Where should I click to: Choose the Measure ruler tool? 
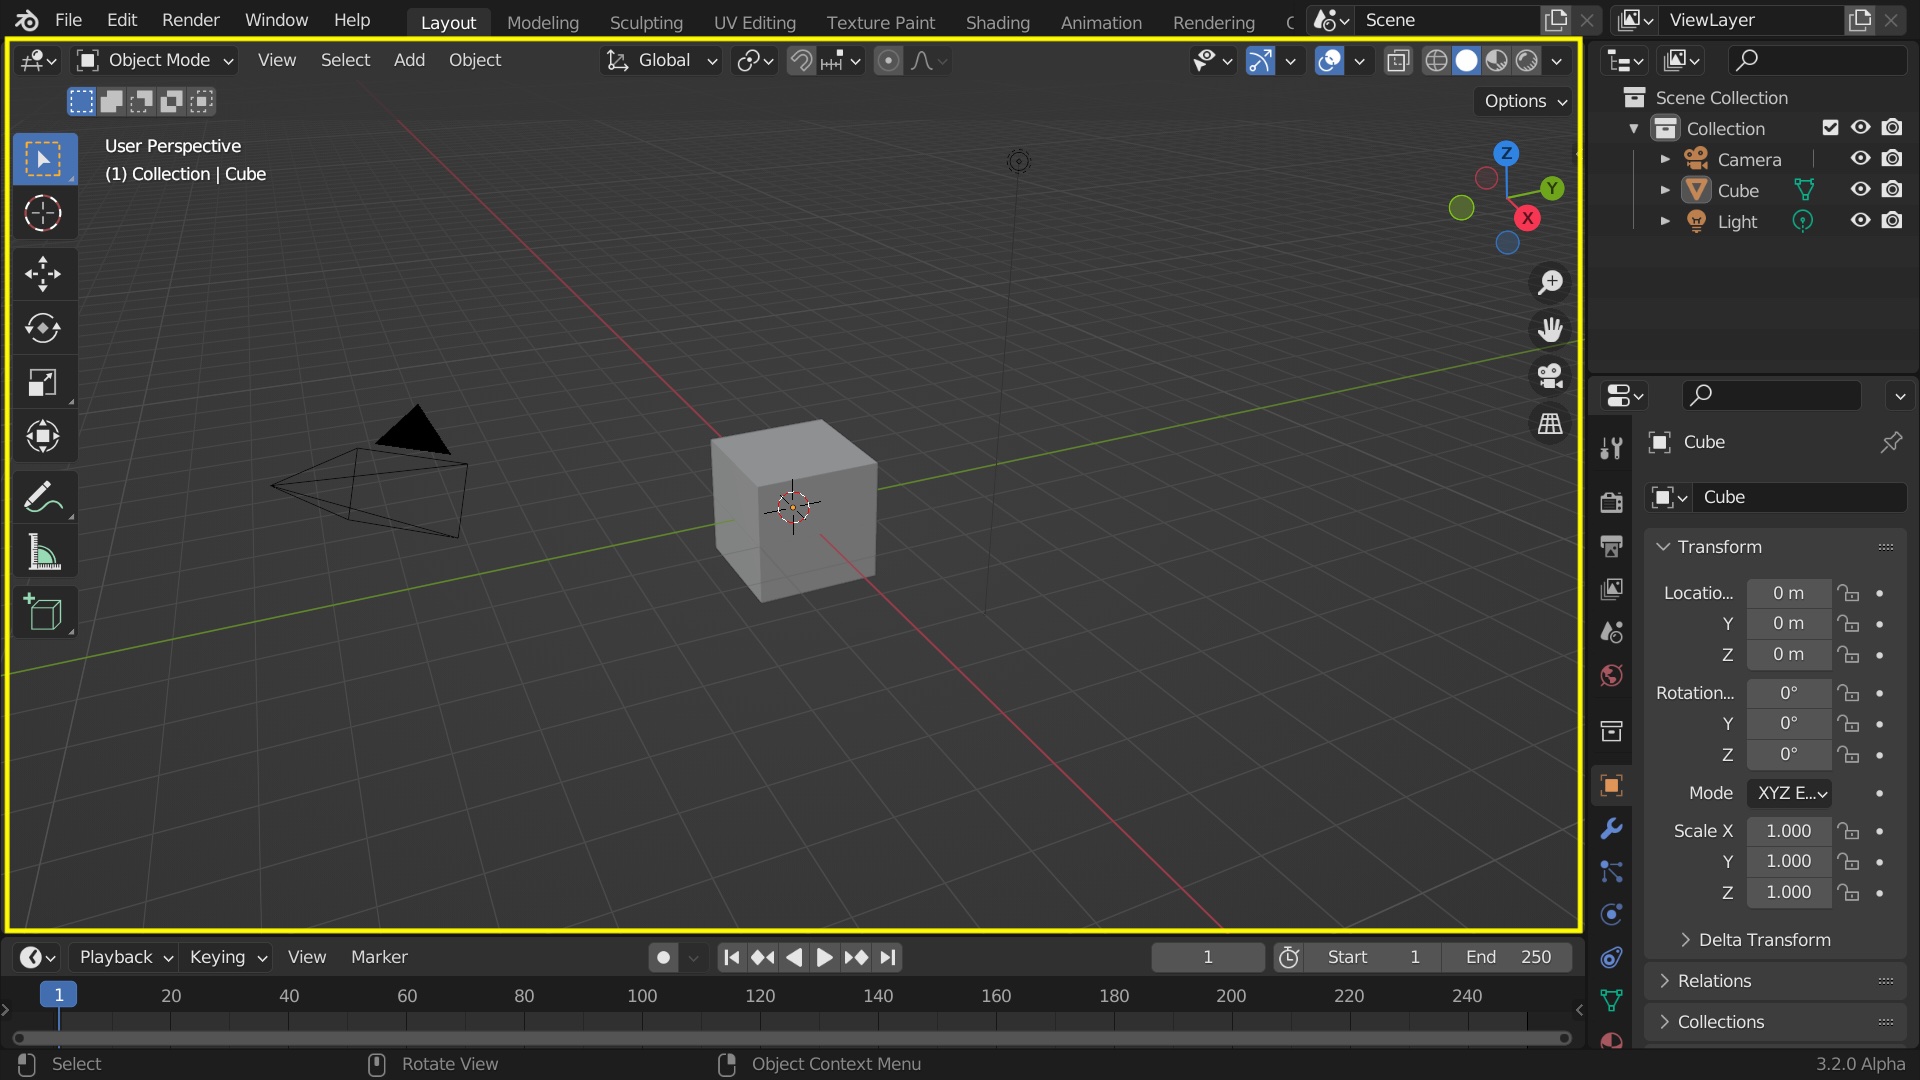coord(43,552)
